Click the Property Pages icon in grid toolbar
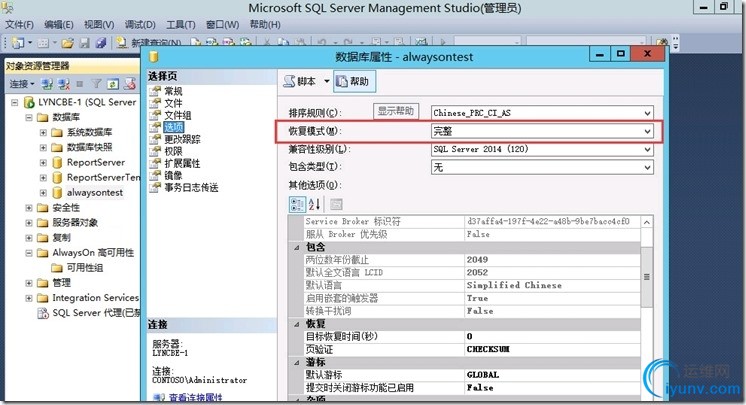746x405 pixels. click(x=336, y=204)
